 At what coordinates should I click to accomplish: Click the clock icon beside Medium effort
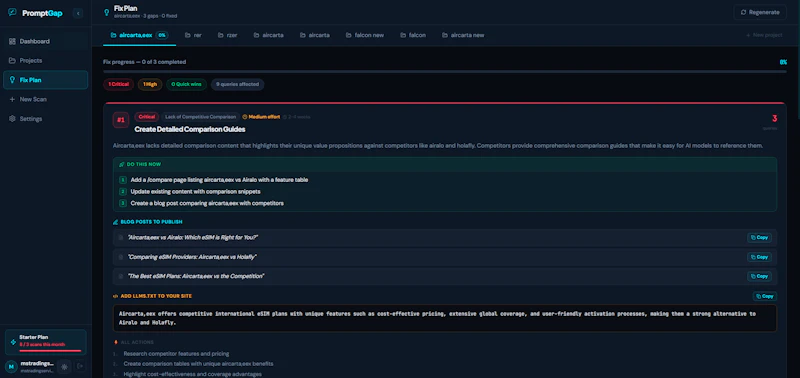pos(245,117)
